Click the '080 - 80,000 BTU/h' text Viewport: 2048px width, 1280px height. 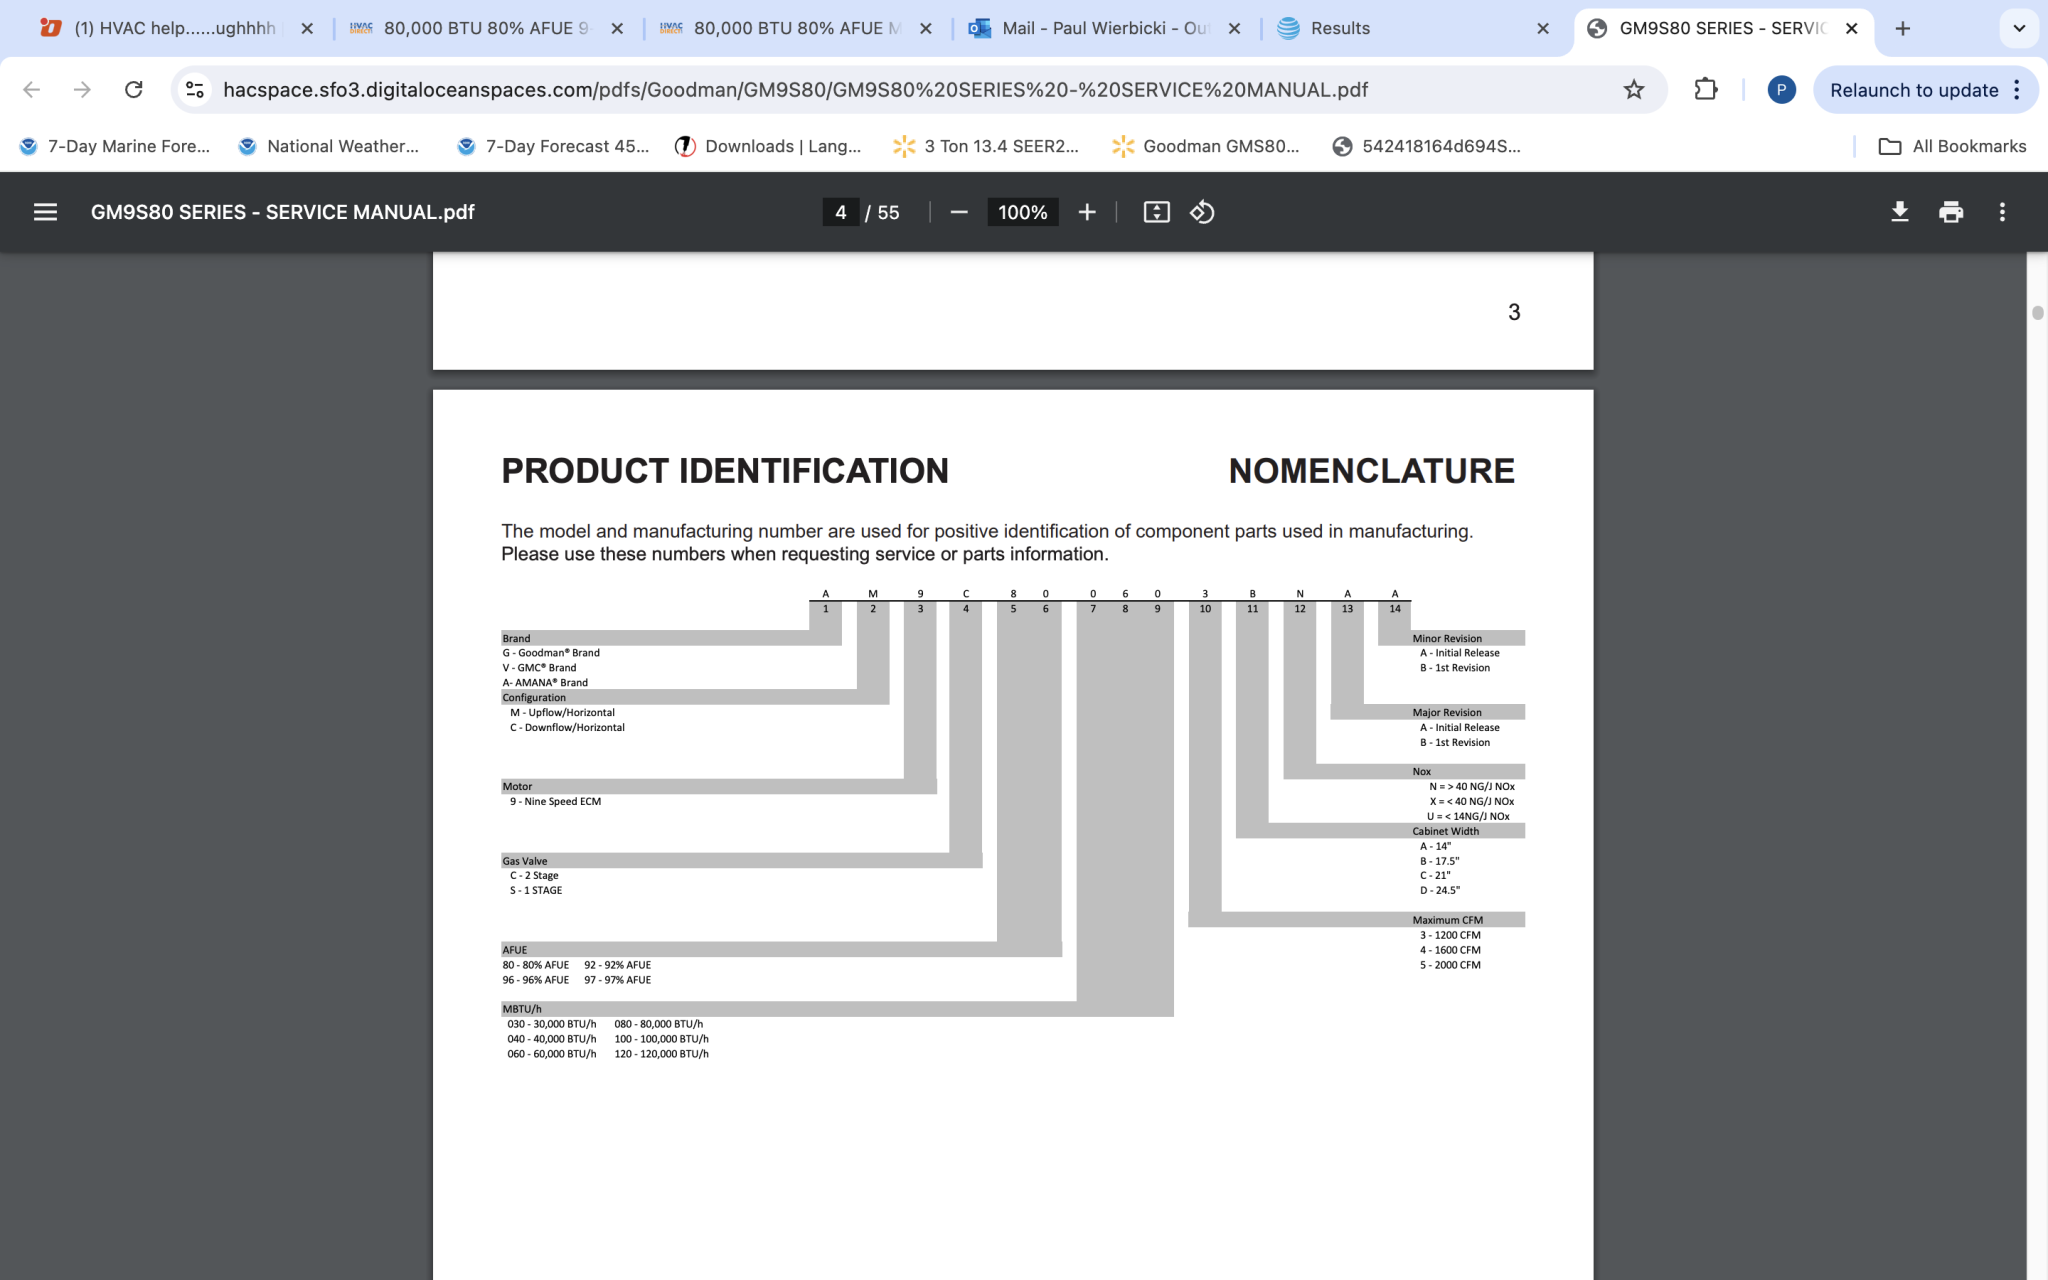tap(658, 1024)
